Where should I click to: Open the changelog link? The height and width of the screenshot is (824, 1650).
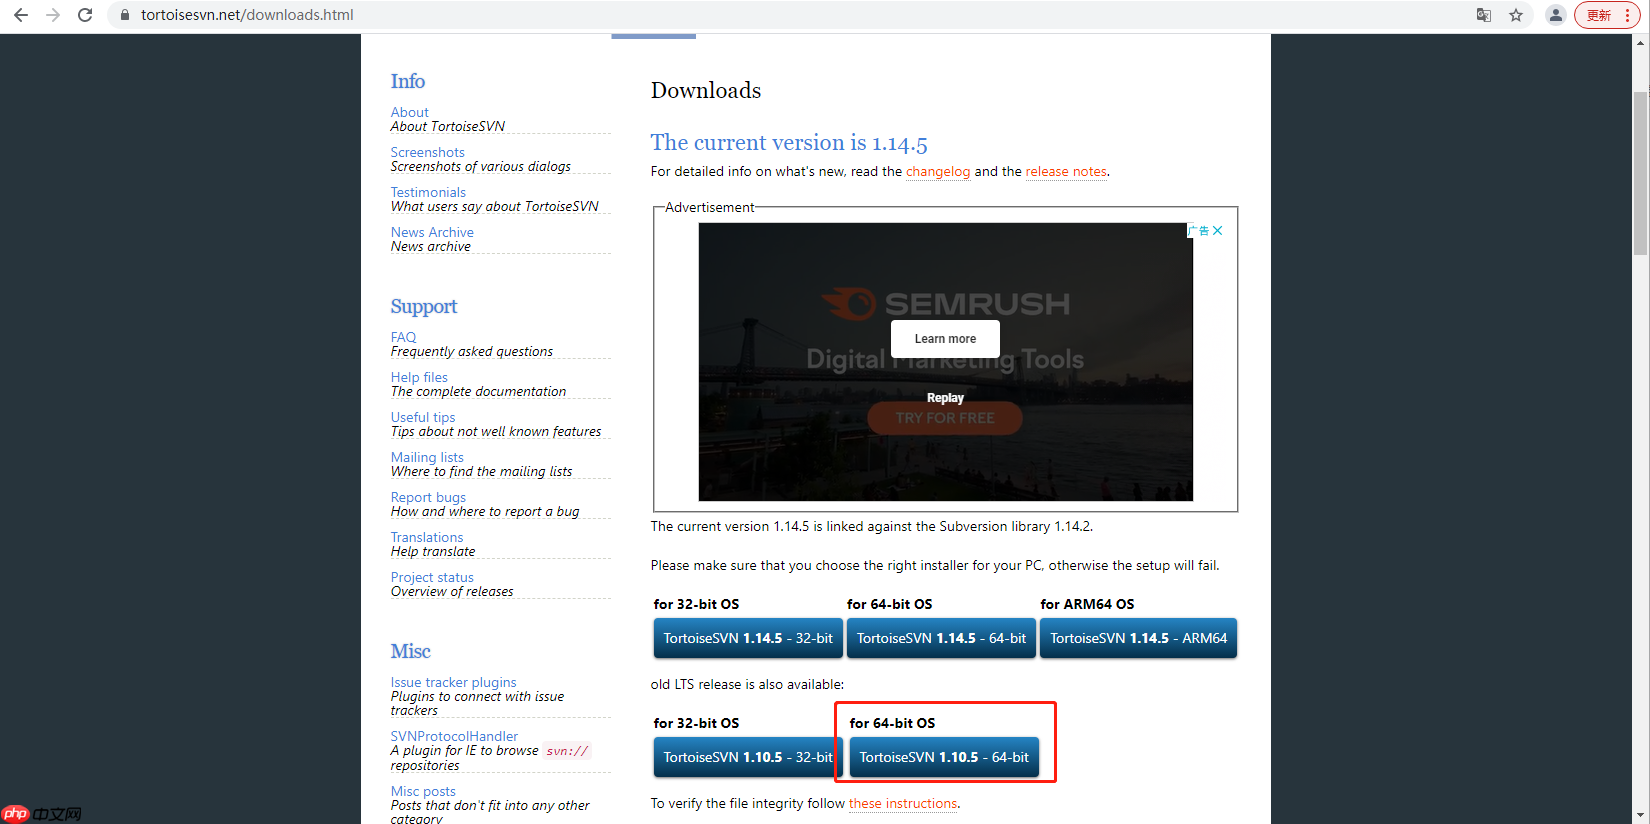tap(937, 172)
